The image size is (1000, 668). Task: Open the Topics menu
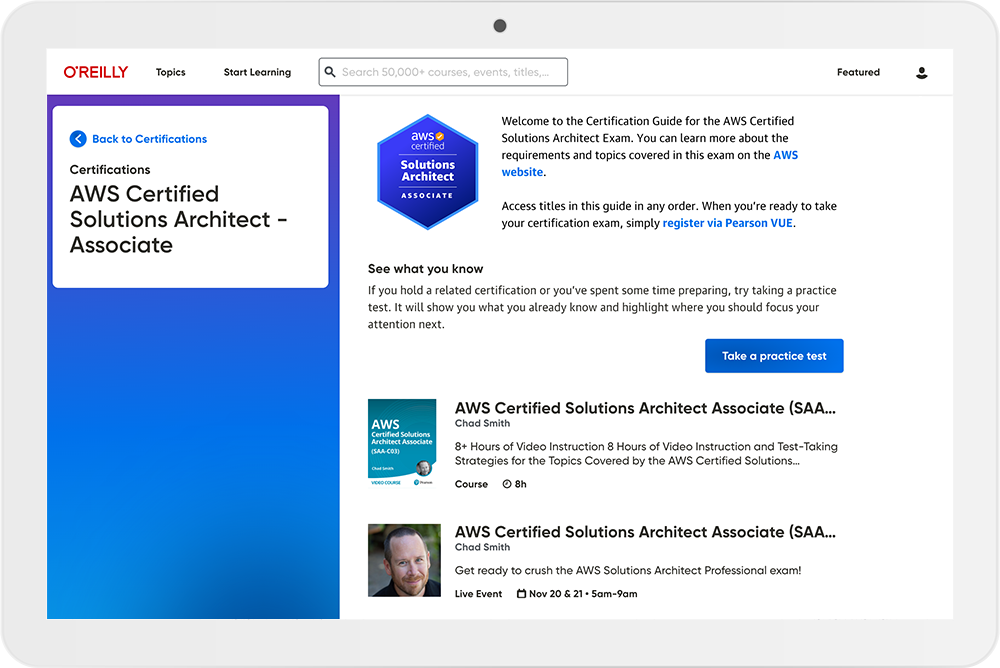click(x=171, y=72)
